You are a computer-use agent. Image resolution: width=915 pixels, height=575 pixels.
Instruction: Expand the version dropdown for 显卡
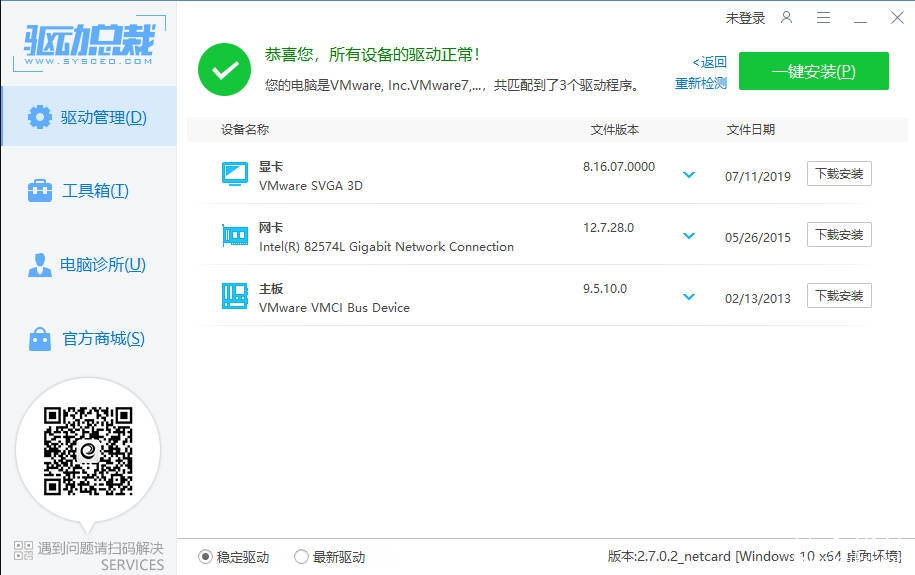point(689,175)
